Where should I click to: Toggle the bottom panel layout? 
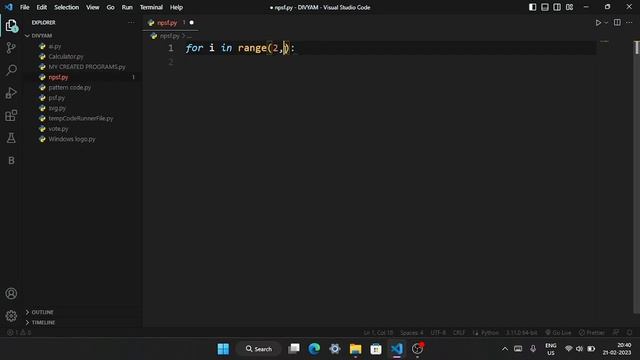click(x=544, y=7)
